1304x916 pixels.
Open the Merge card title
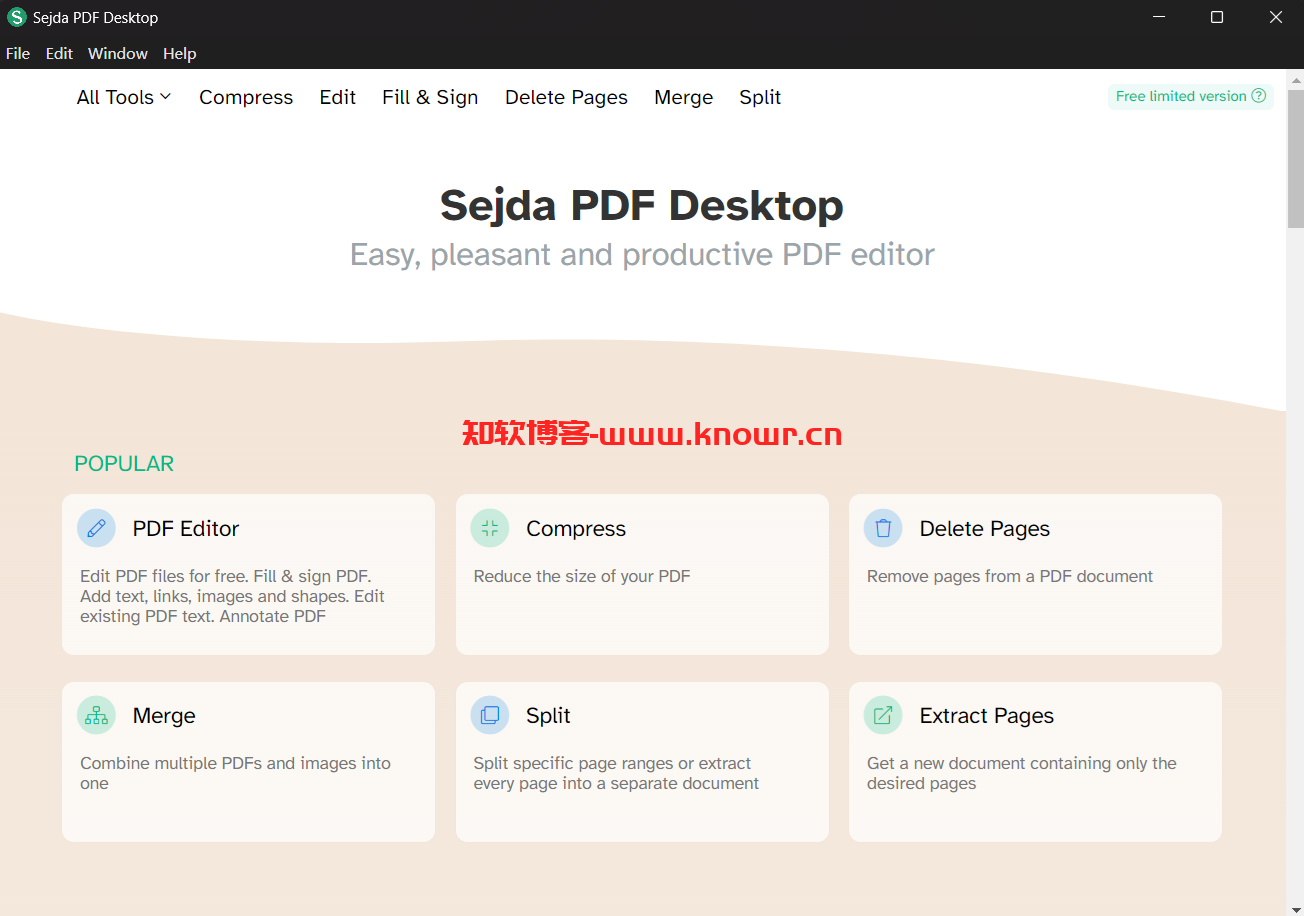tap(164, 716)
